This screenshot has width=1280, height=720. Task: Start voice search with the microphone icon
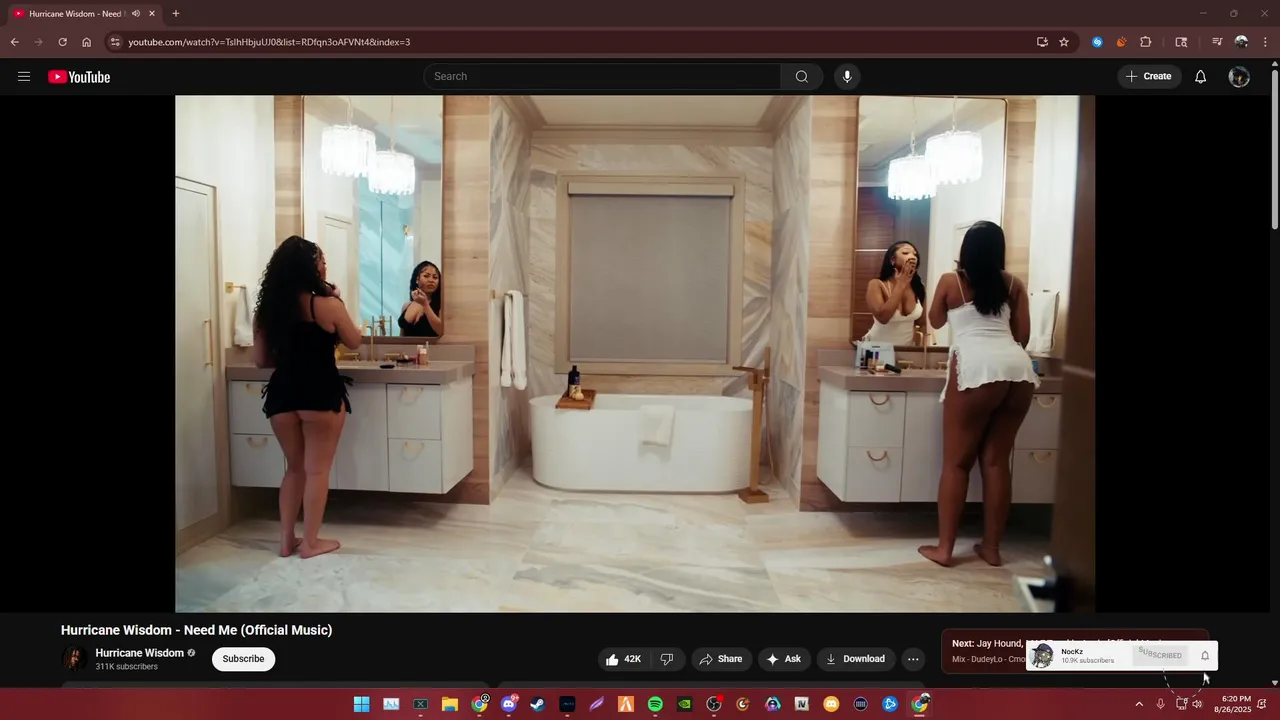click(847, 77)
